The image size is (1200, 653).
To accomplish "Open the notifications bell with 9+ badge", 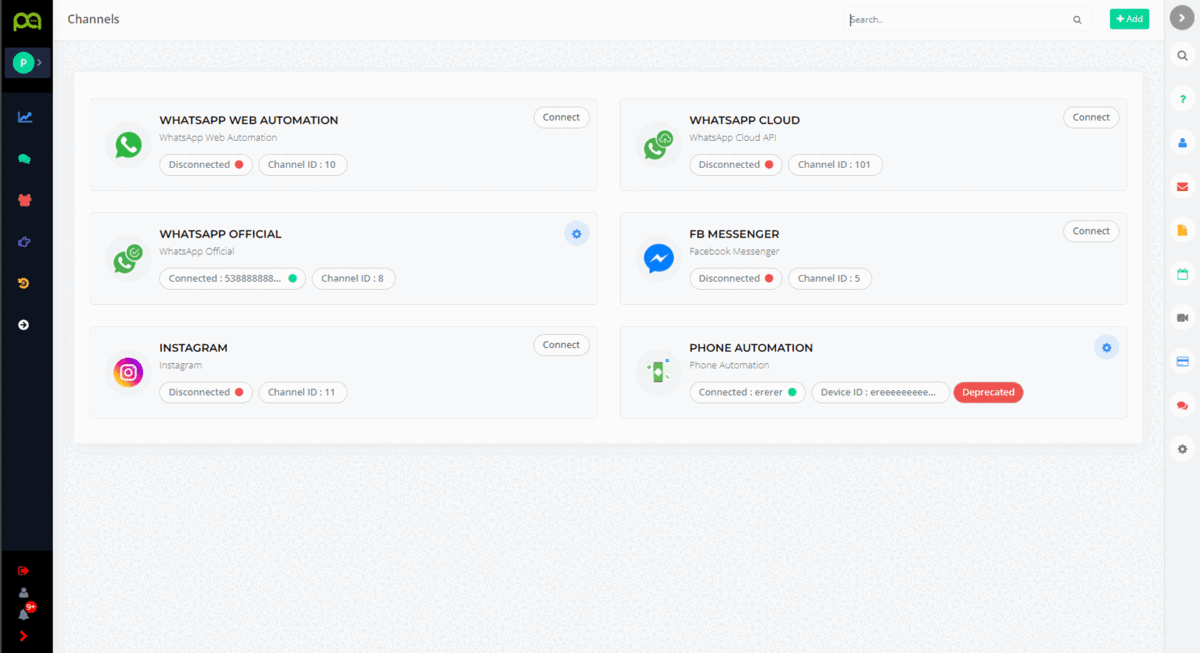I will pos(25,612).
